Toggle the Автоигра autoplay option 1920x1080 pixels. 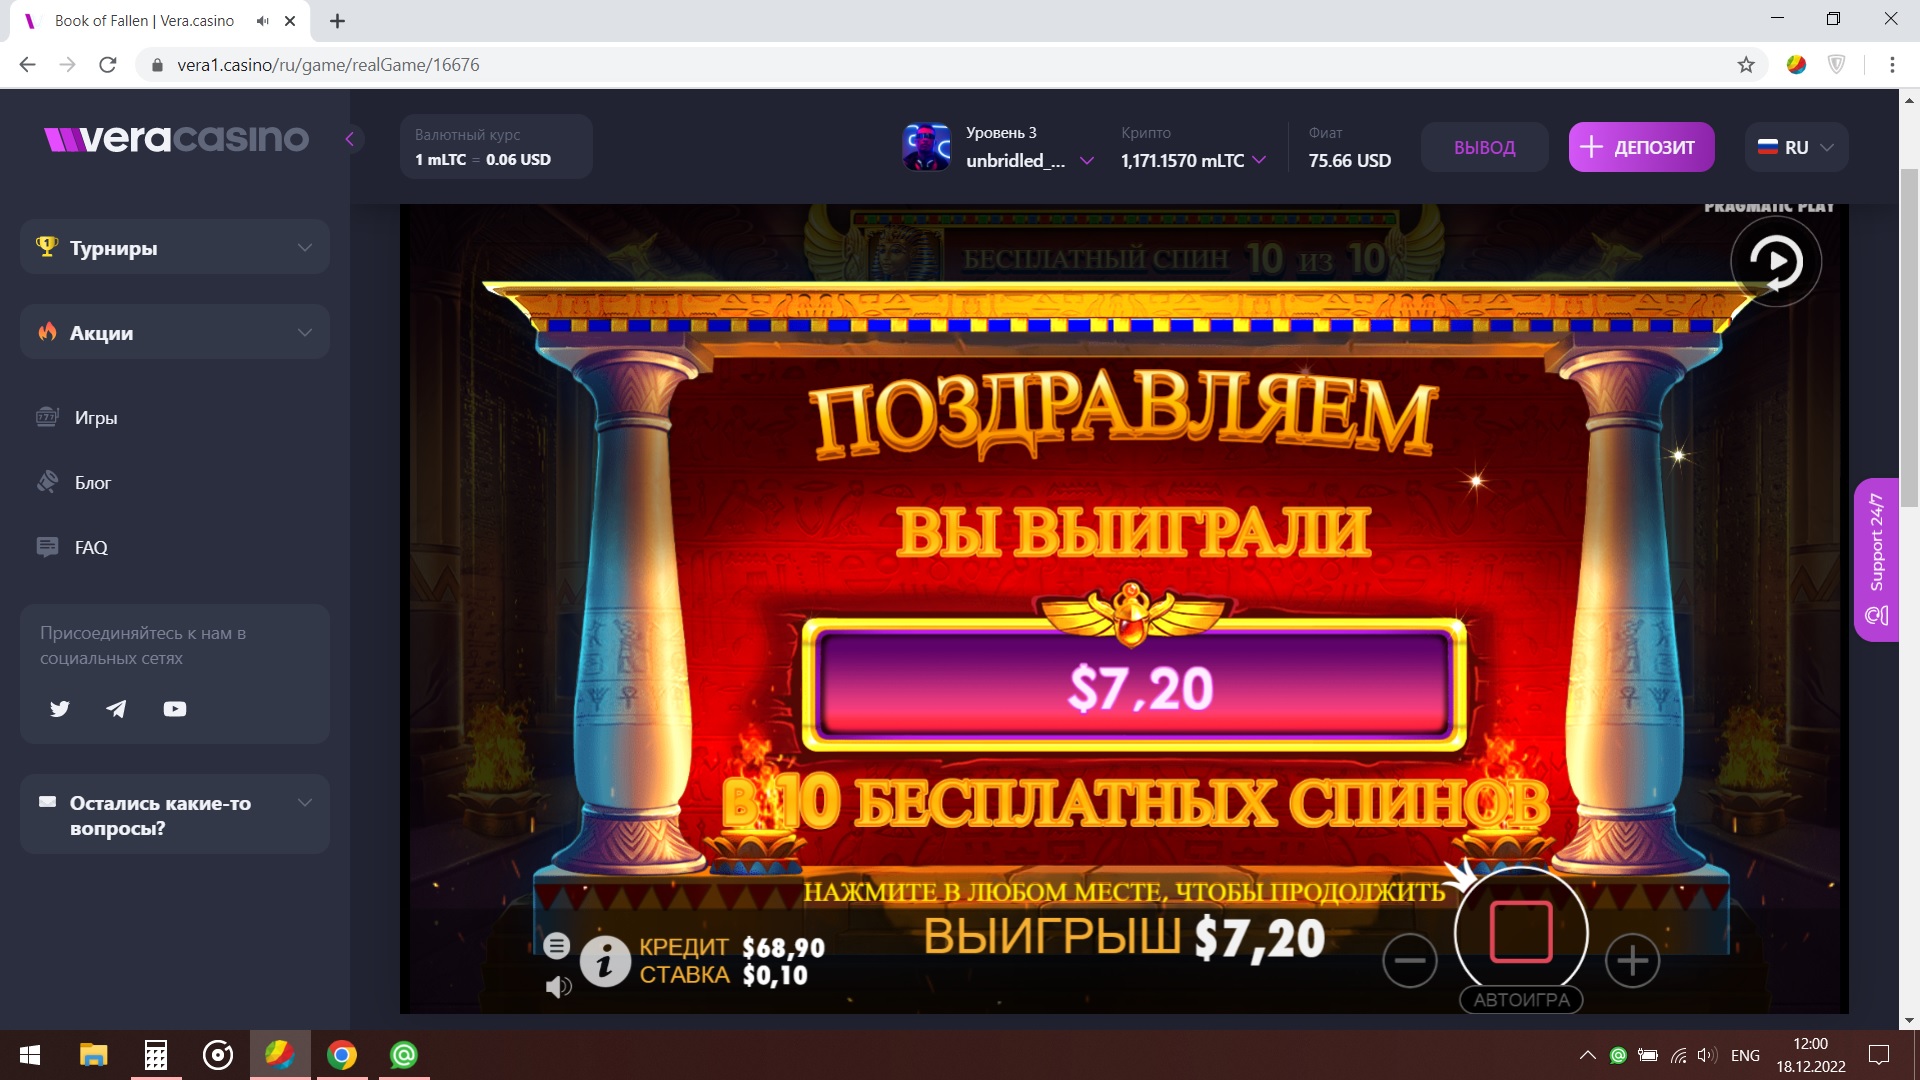pyautogui.click(x=1521, y=999)
